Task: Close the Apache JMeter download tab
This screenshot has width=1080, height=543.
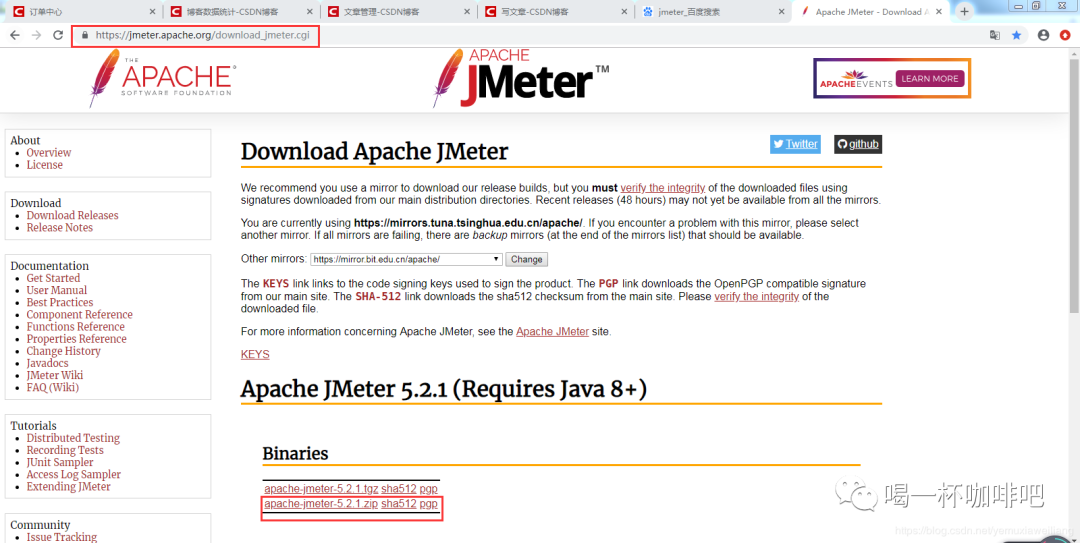Action: [x=939, y=12]
